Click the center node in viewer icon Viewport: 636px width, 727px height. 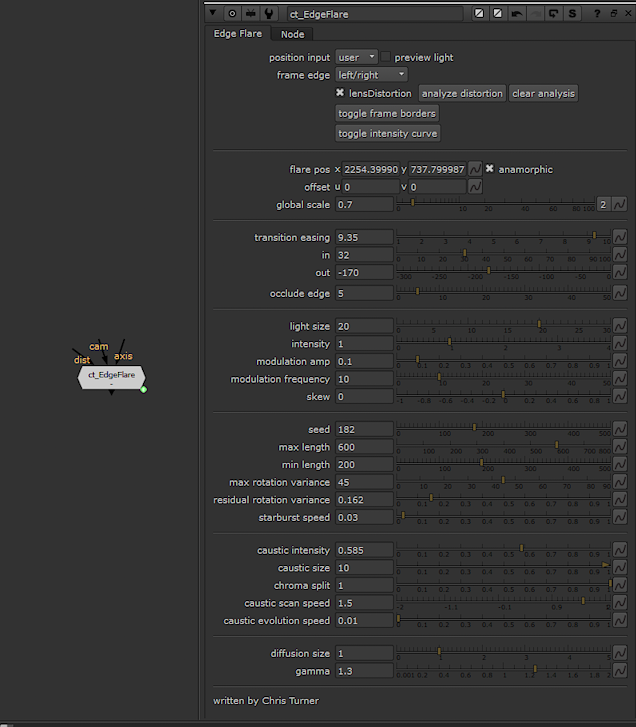[232, 14]
